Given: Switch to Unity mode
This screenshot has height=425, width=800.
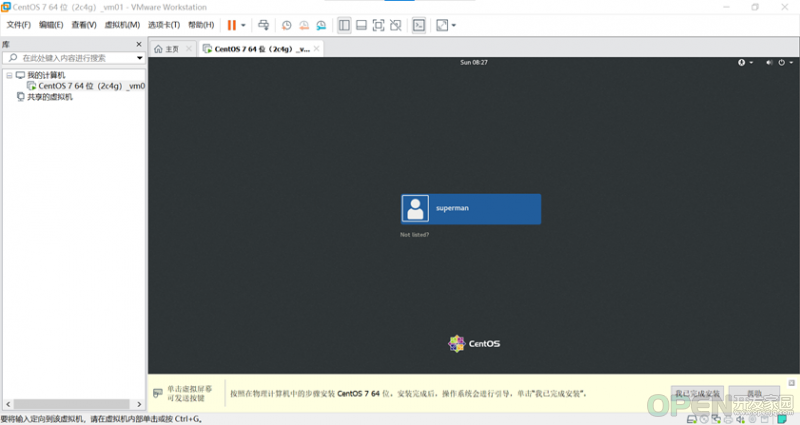Looking at the screenshot, I should (x=395, y=25).
